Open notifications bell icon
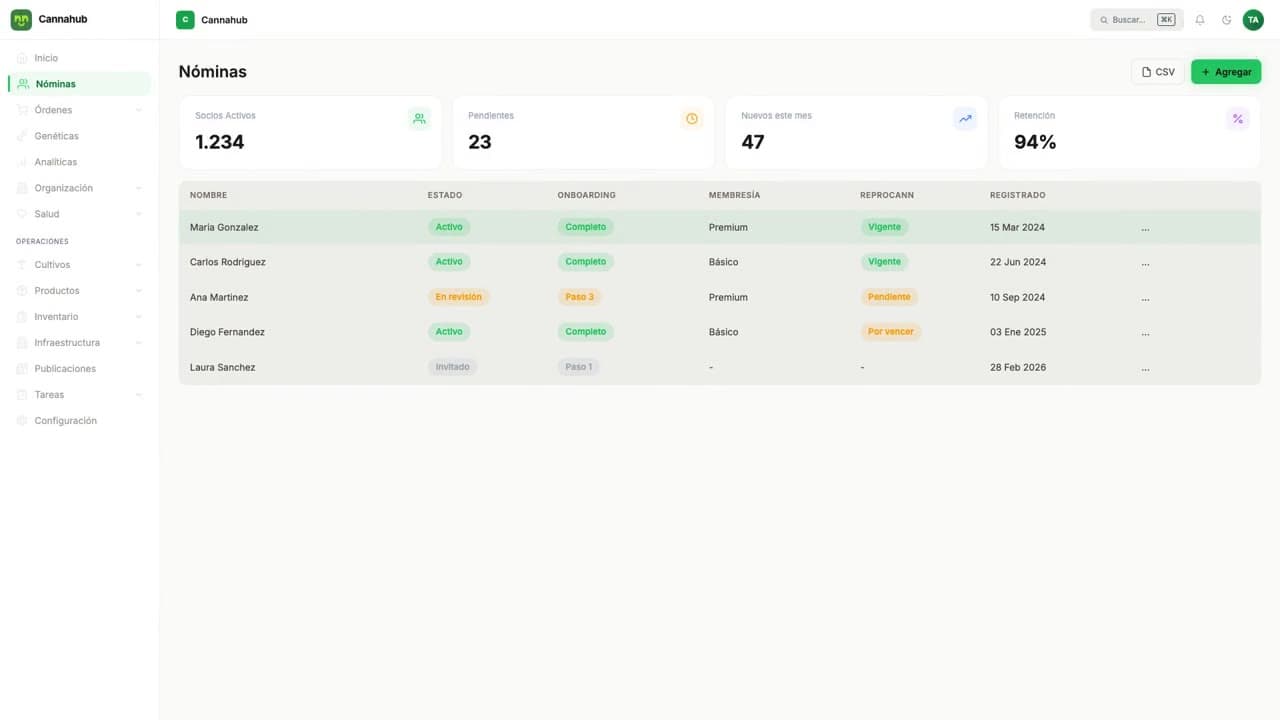This screenshot has height=720, width=1280. click(1200, 20)
